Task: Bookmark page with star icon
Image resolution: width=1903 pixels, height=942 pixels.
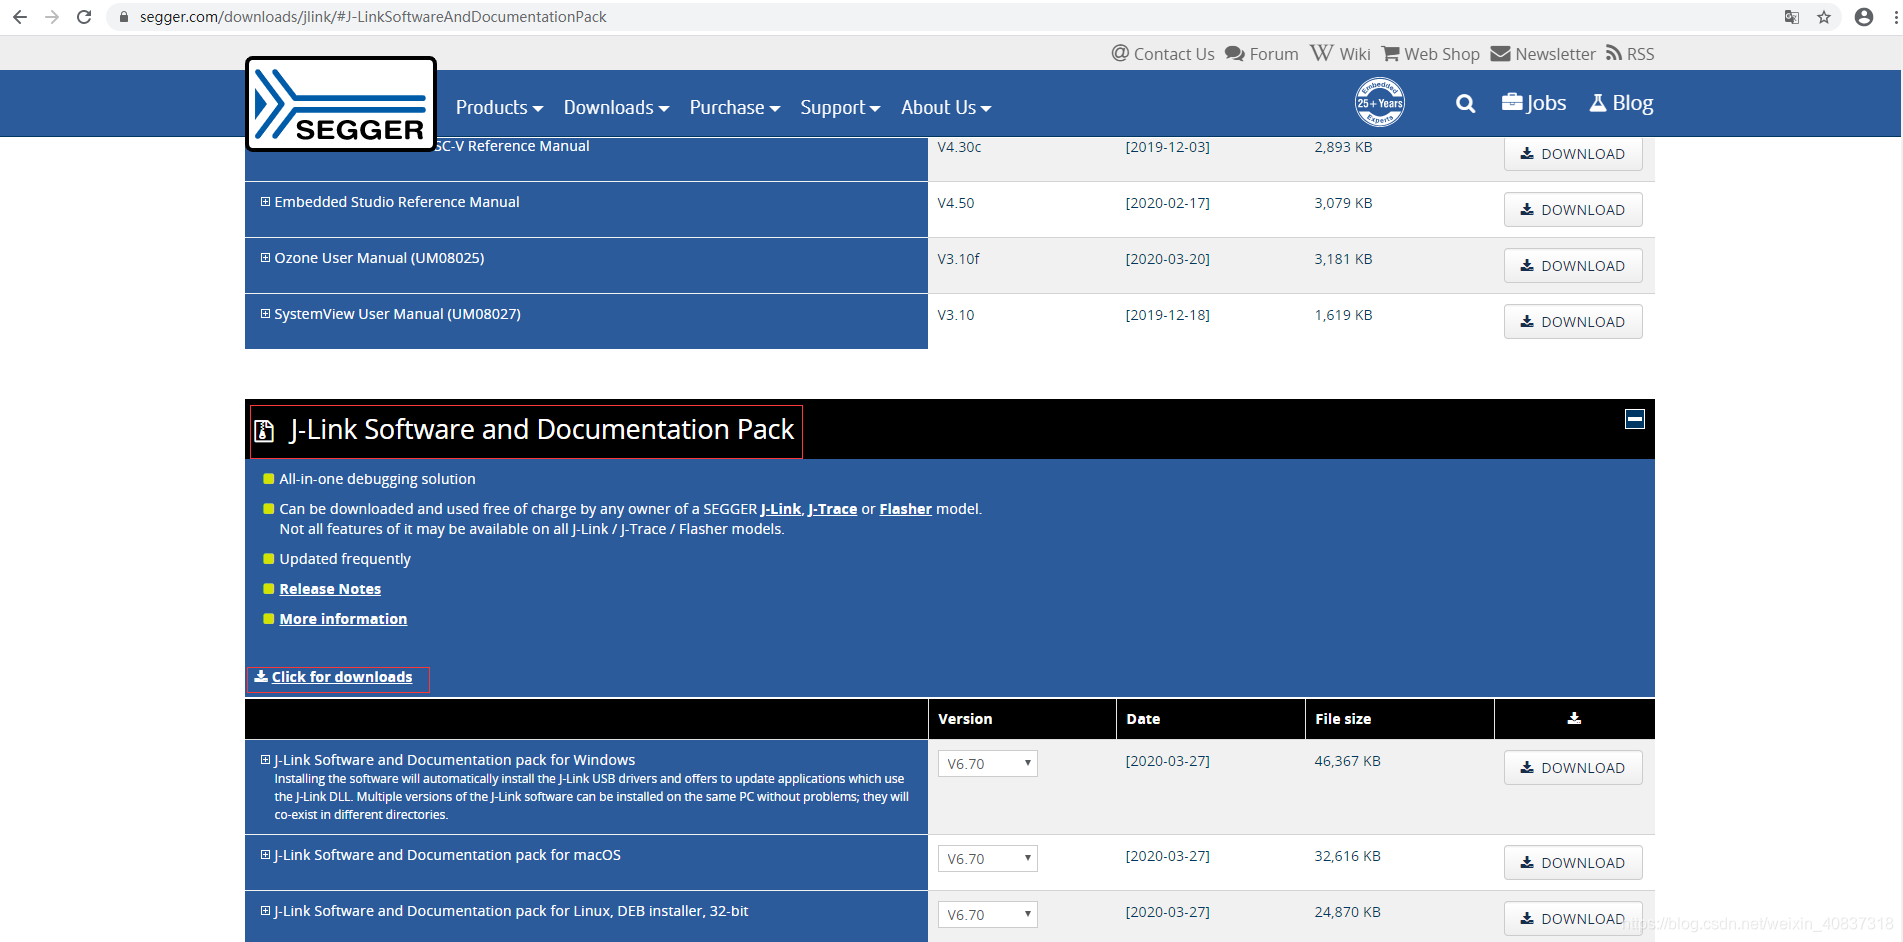Action: click(1824, 17)
